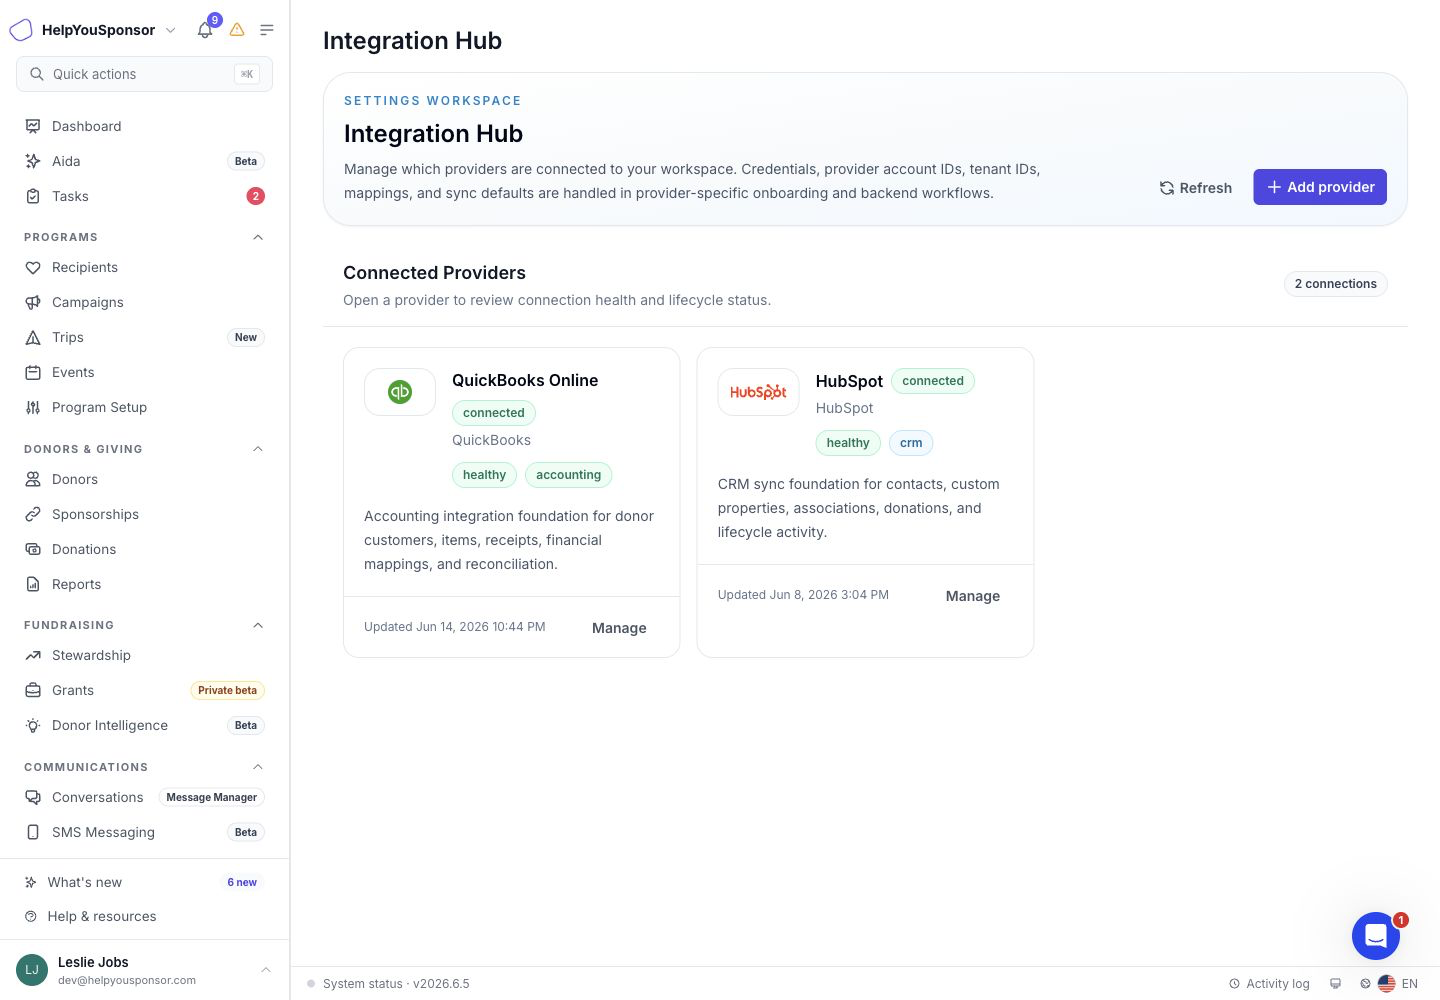Image resolution: width=1440 pixels, height=1000 pixels.
Task: Open the Reports page
Action: click(x=144, y=584)
